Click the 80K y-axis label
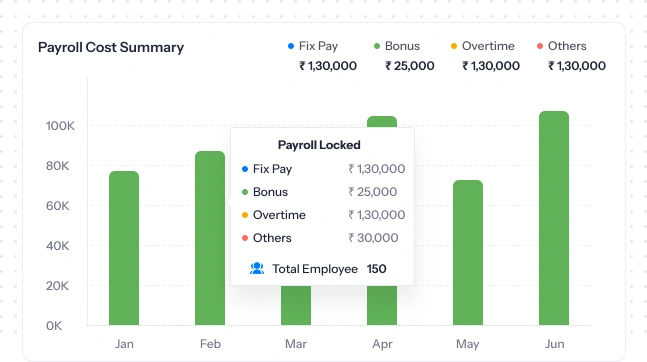 [57, 166]
